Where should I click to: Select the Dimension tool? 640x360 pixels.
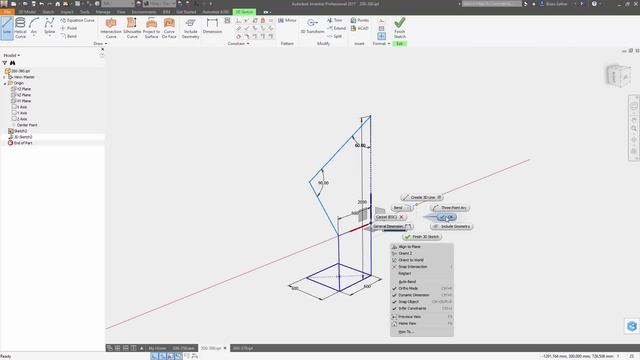[212, 25]
